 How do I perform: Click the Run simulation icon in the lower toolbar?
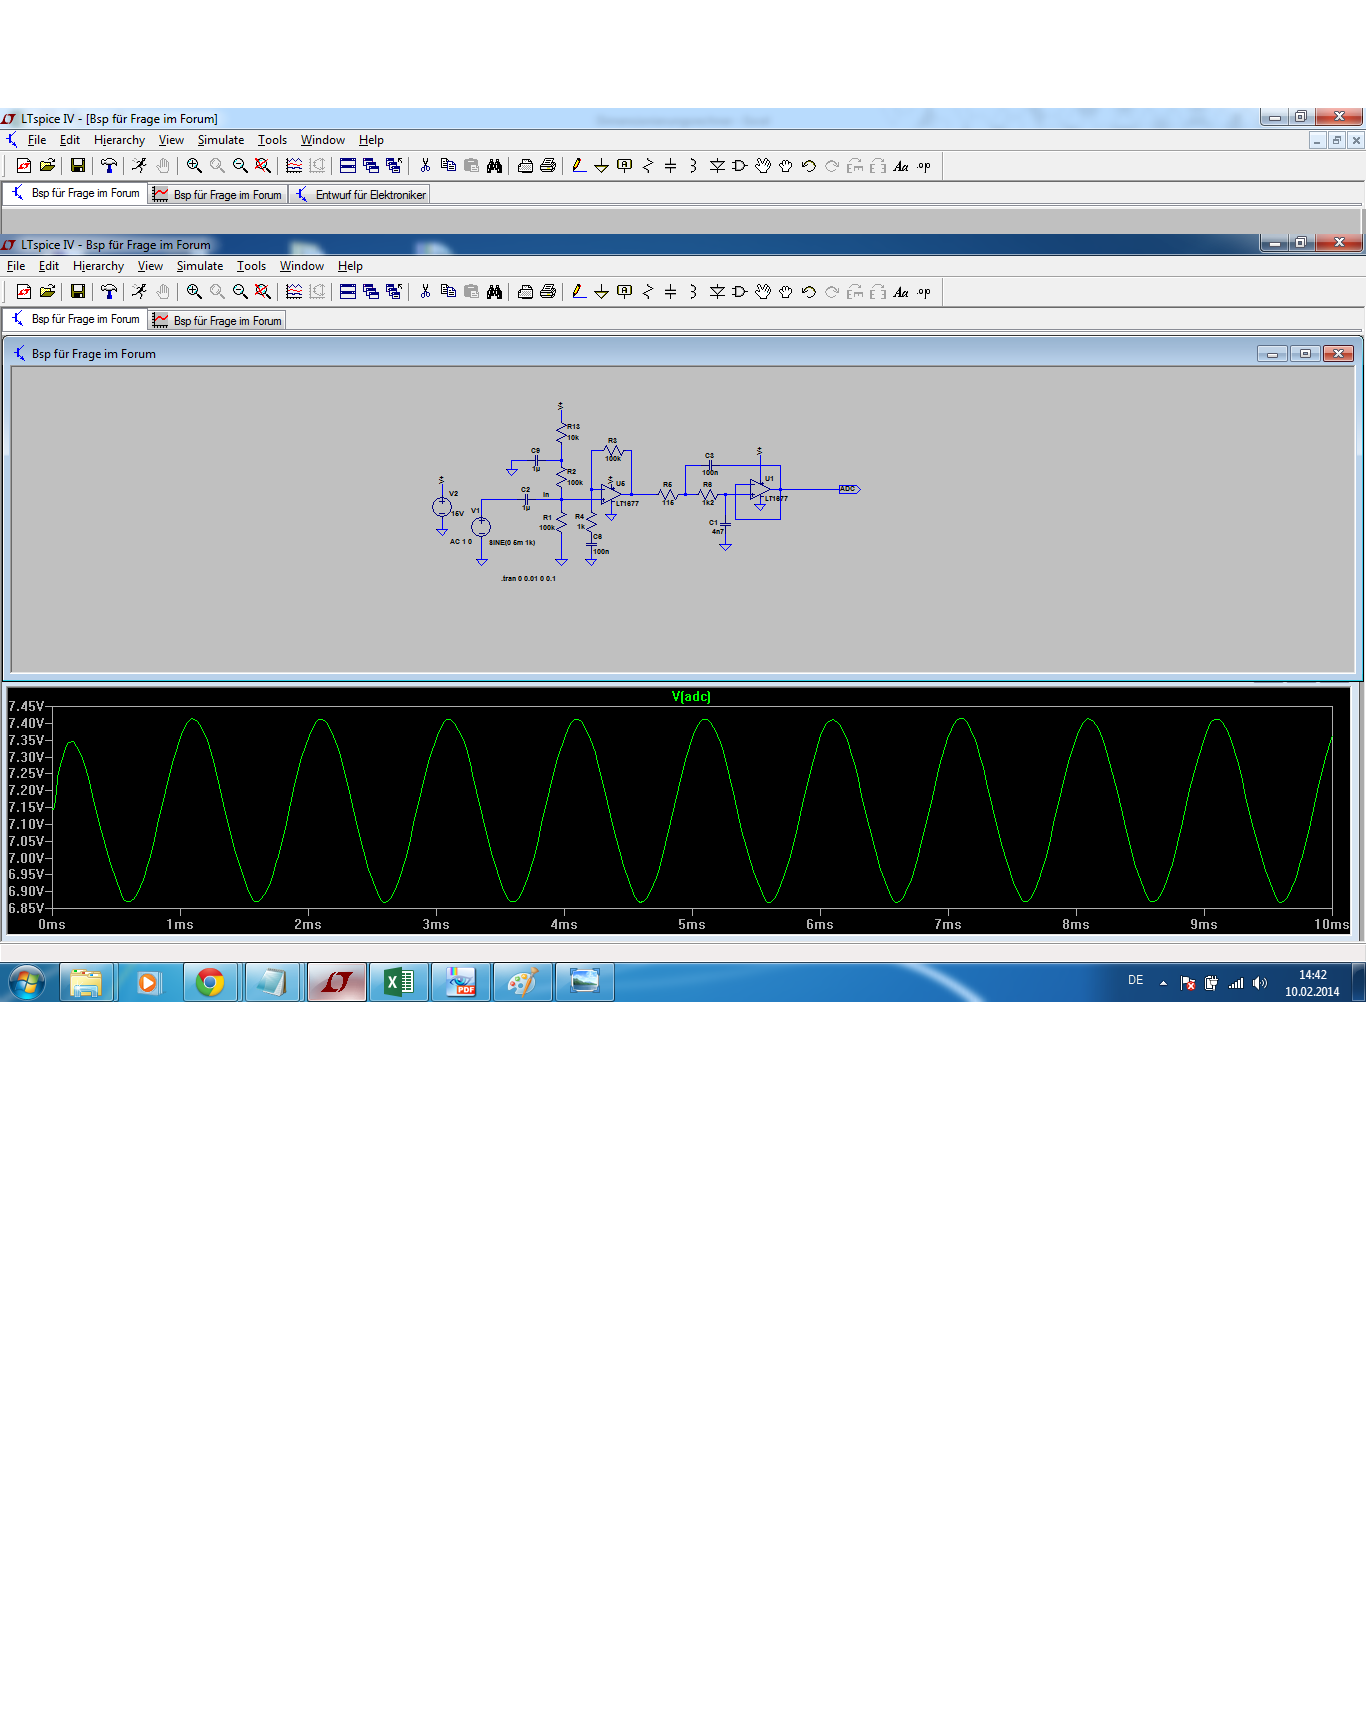pyautogui.click(x=139, y=292)
